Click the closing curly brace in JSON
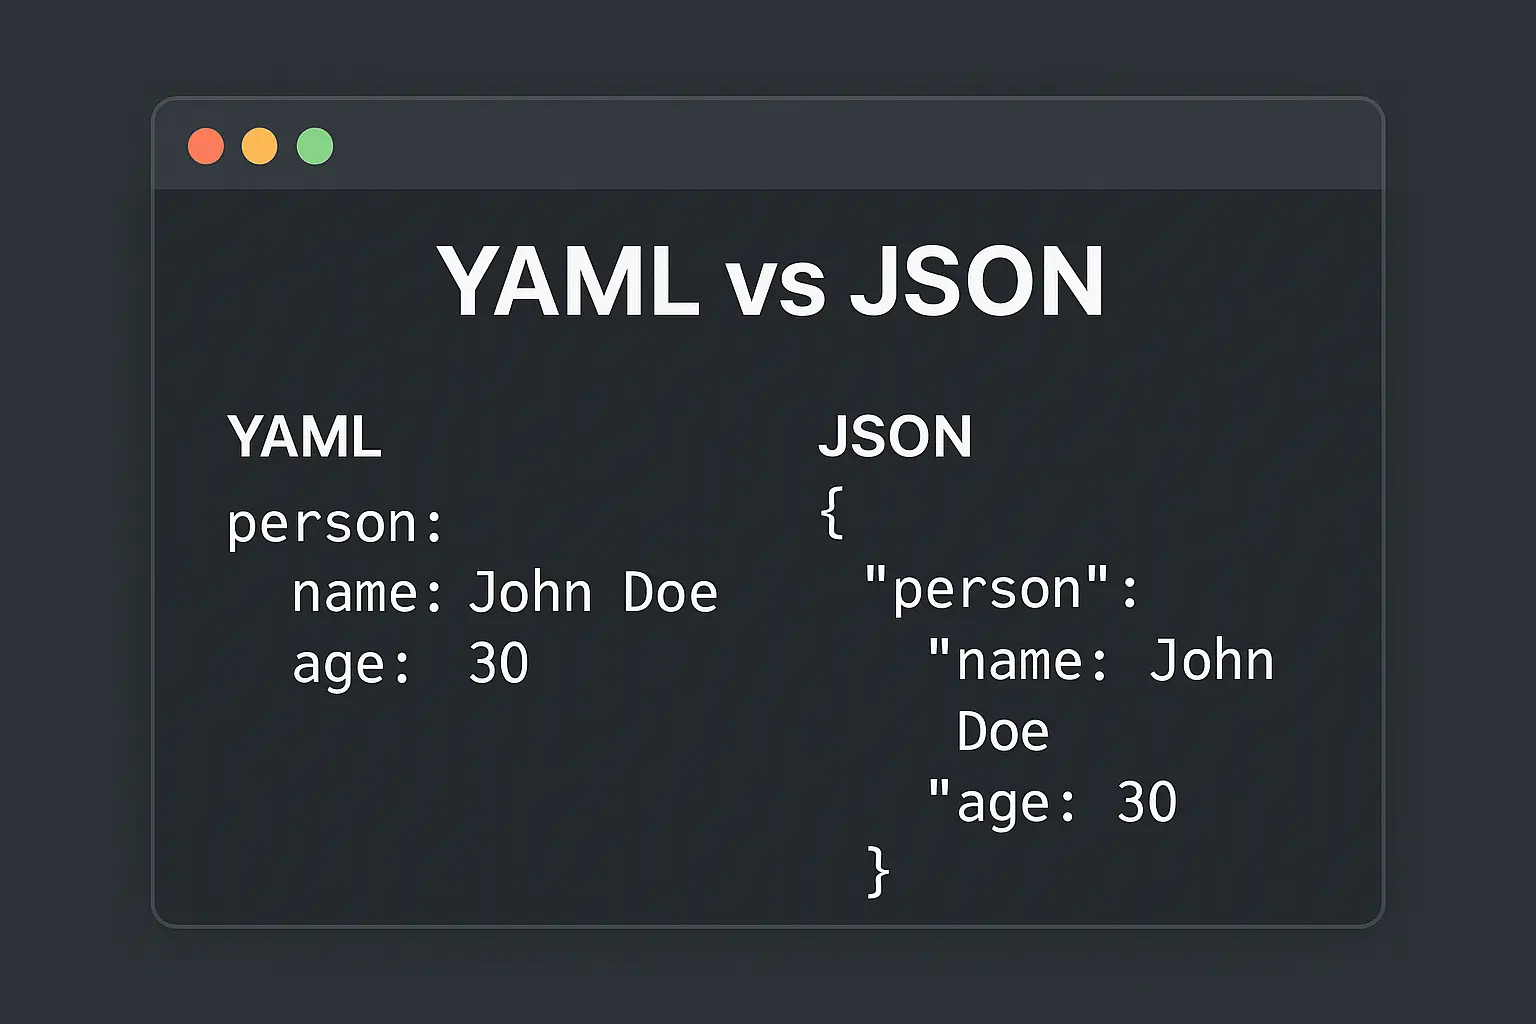The width and height of the screenshot is (1536, 1024). tap(878, 871)
